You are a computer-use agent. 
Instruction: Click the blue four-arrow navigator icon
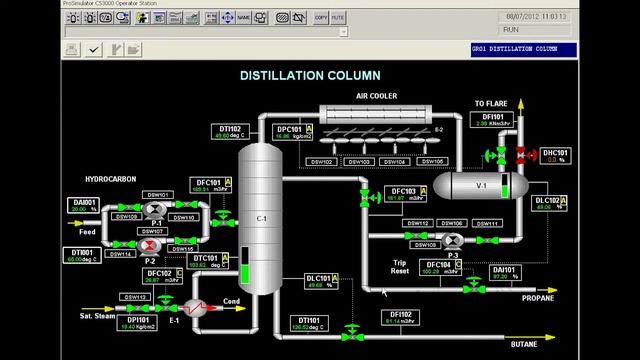227,18
